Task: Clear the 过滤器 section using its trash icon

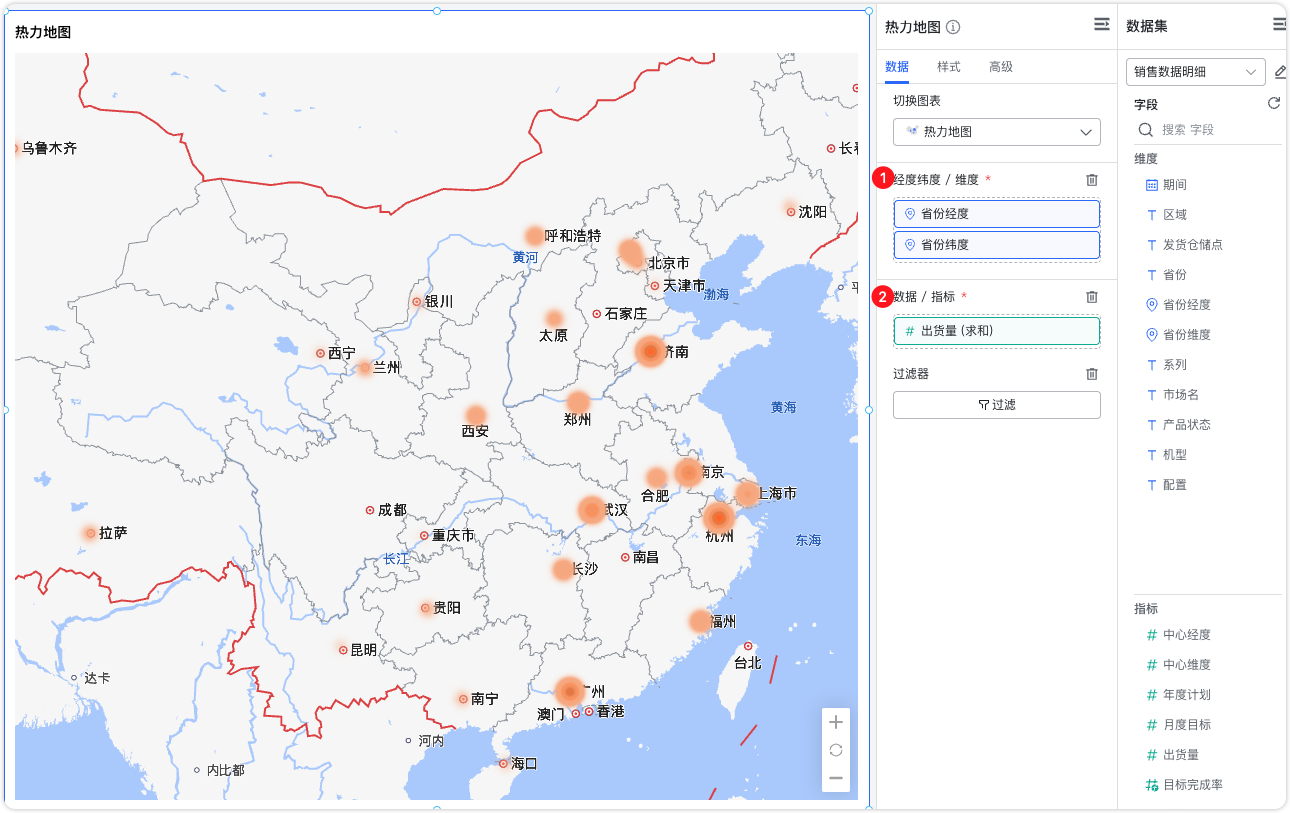Action: (x=1091, y=373)
